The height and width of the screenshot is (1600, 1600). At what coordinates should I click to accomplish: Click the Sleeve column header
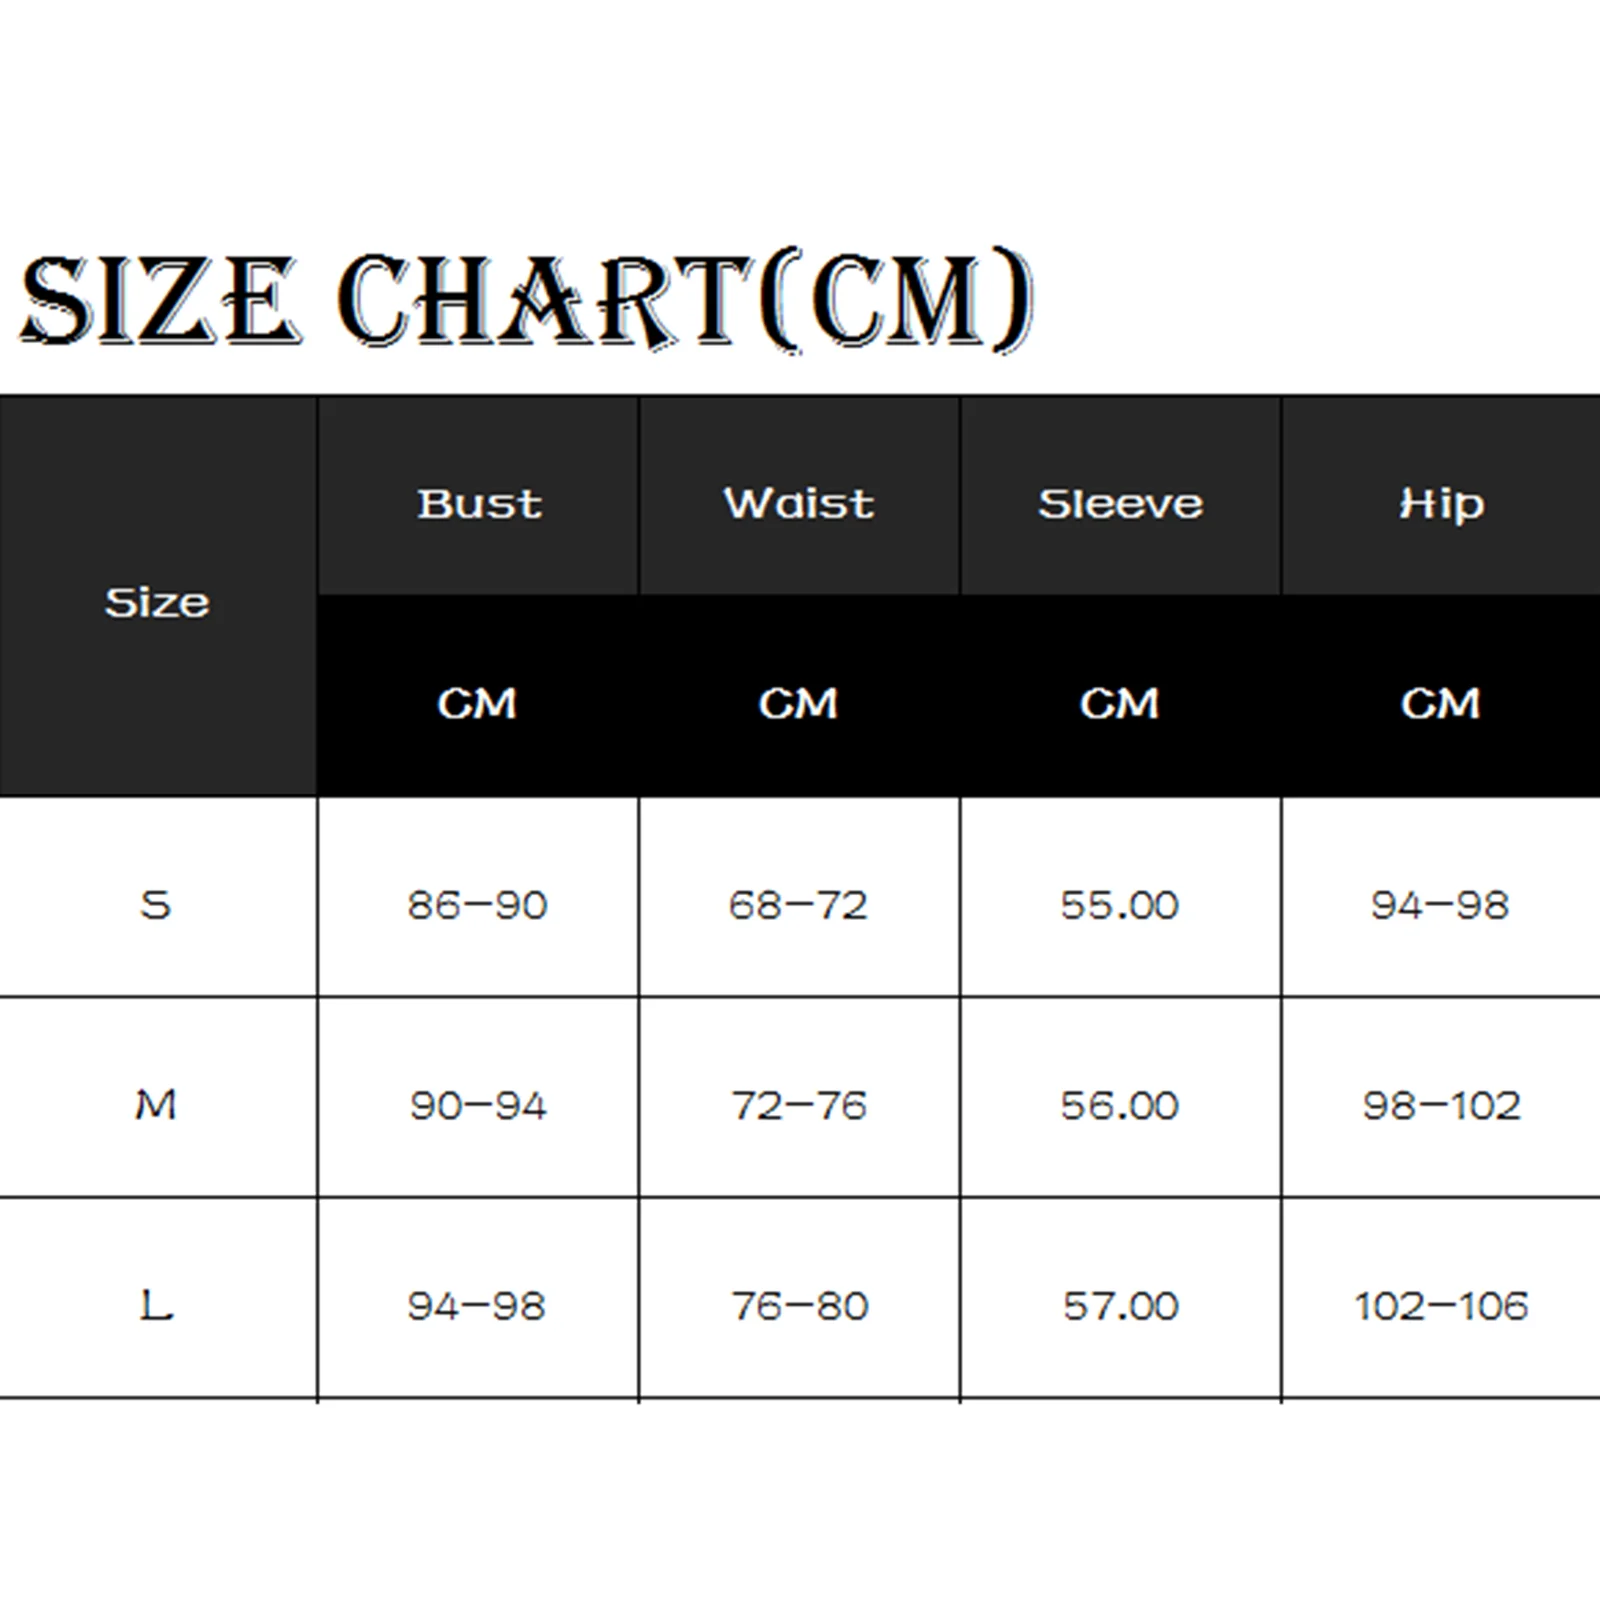[x=1120, y=503]
